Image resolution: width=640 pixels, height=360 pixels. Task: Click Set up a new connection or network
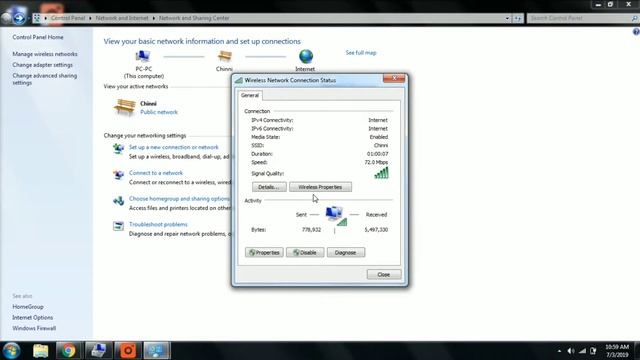174,147
